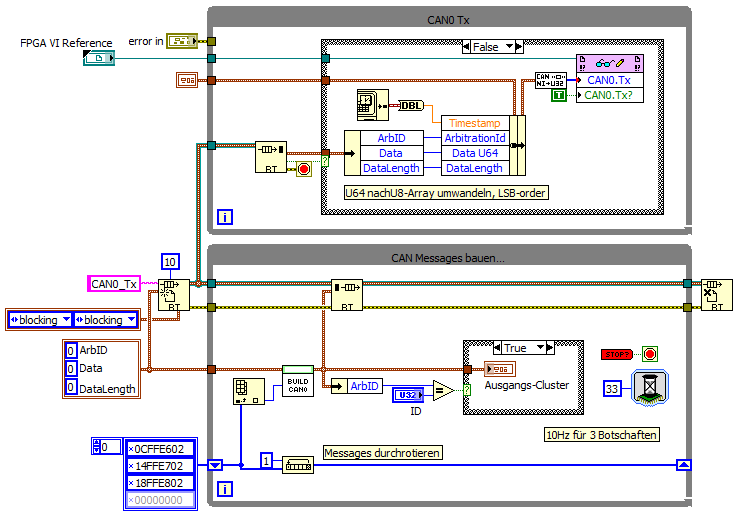Go to previous case on True case structure
Screen dimensions: 740x514
[x=497, y=348]
